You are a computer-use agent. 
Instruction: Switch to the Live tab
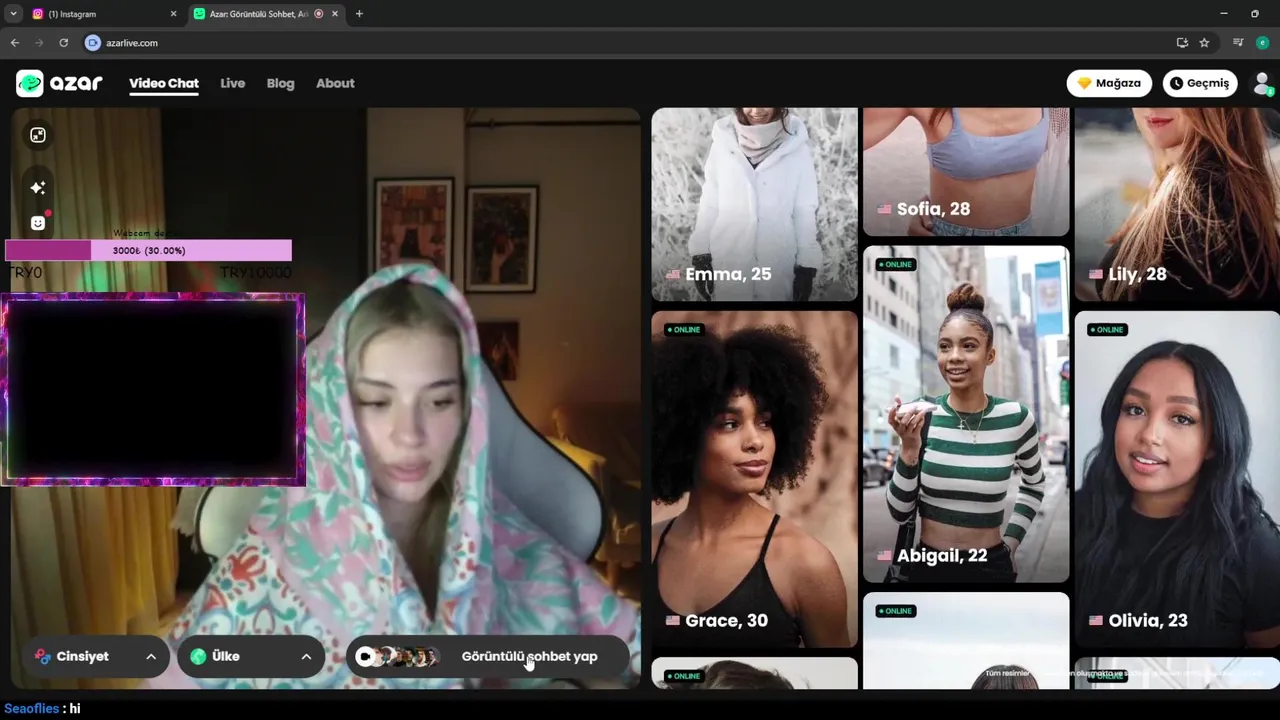click(233, 83)
